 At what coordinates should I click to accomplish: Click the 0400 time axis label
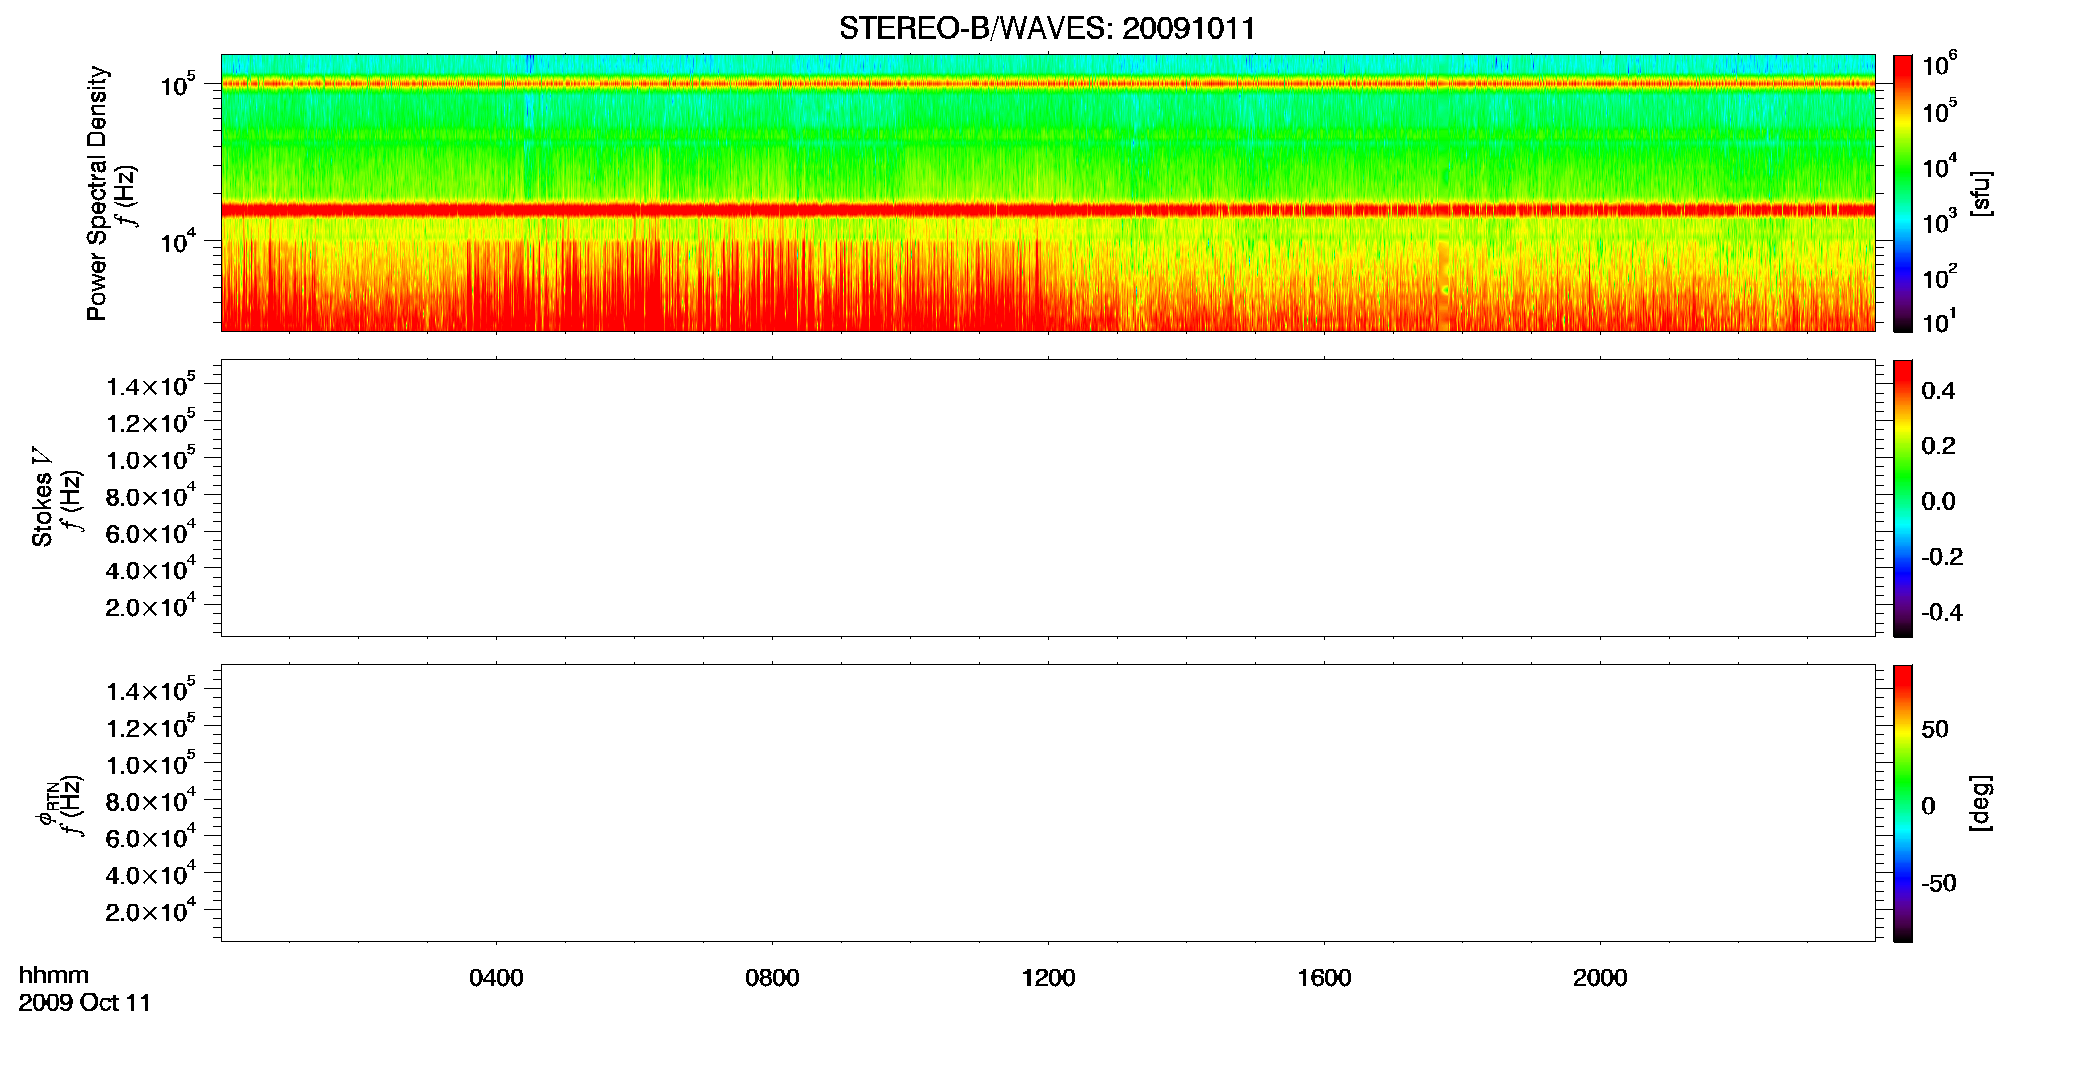[x=496, y=978]
